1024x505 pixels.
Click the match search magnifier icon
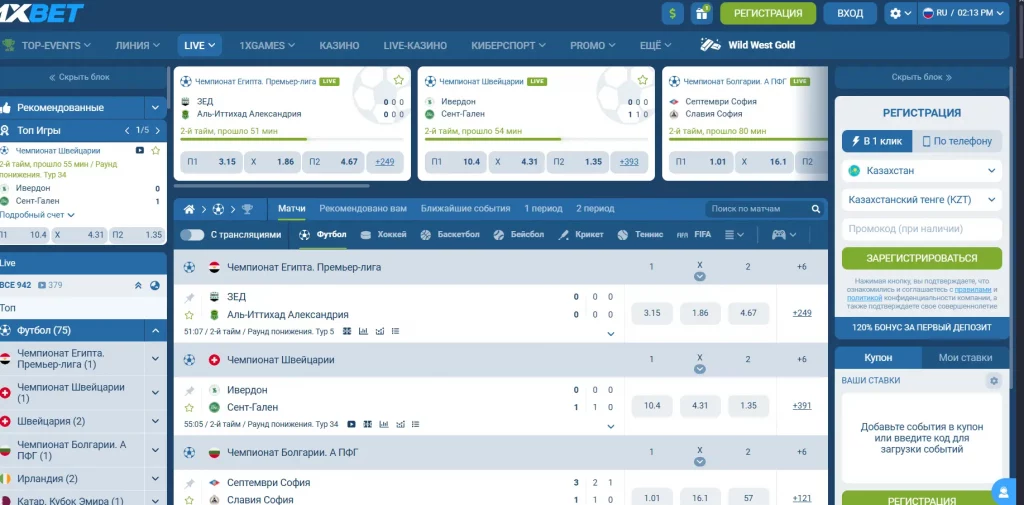click(x=816, y=209)
